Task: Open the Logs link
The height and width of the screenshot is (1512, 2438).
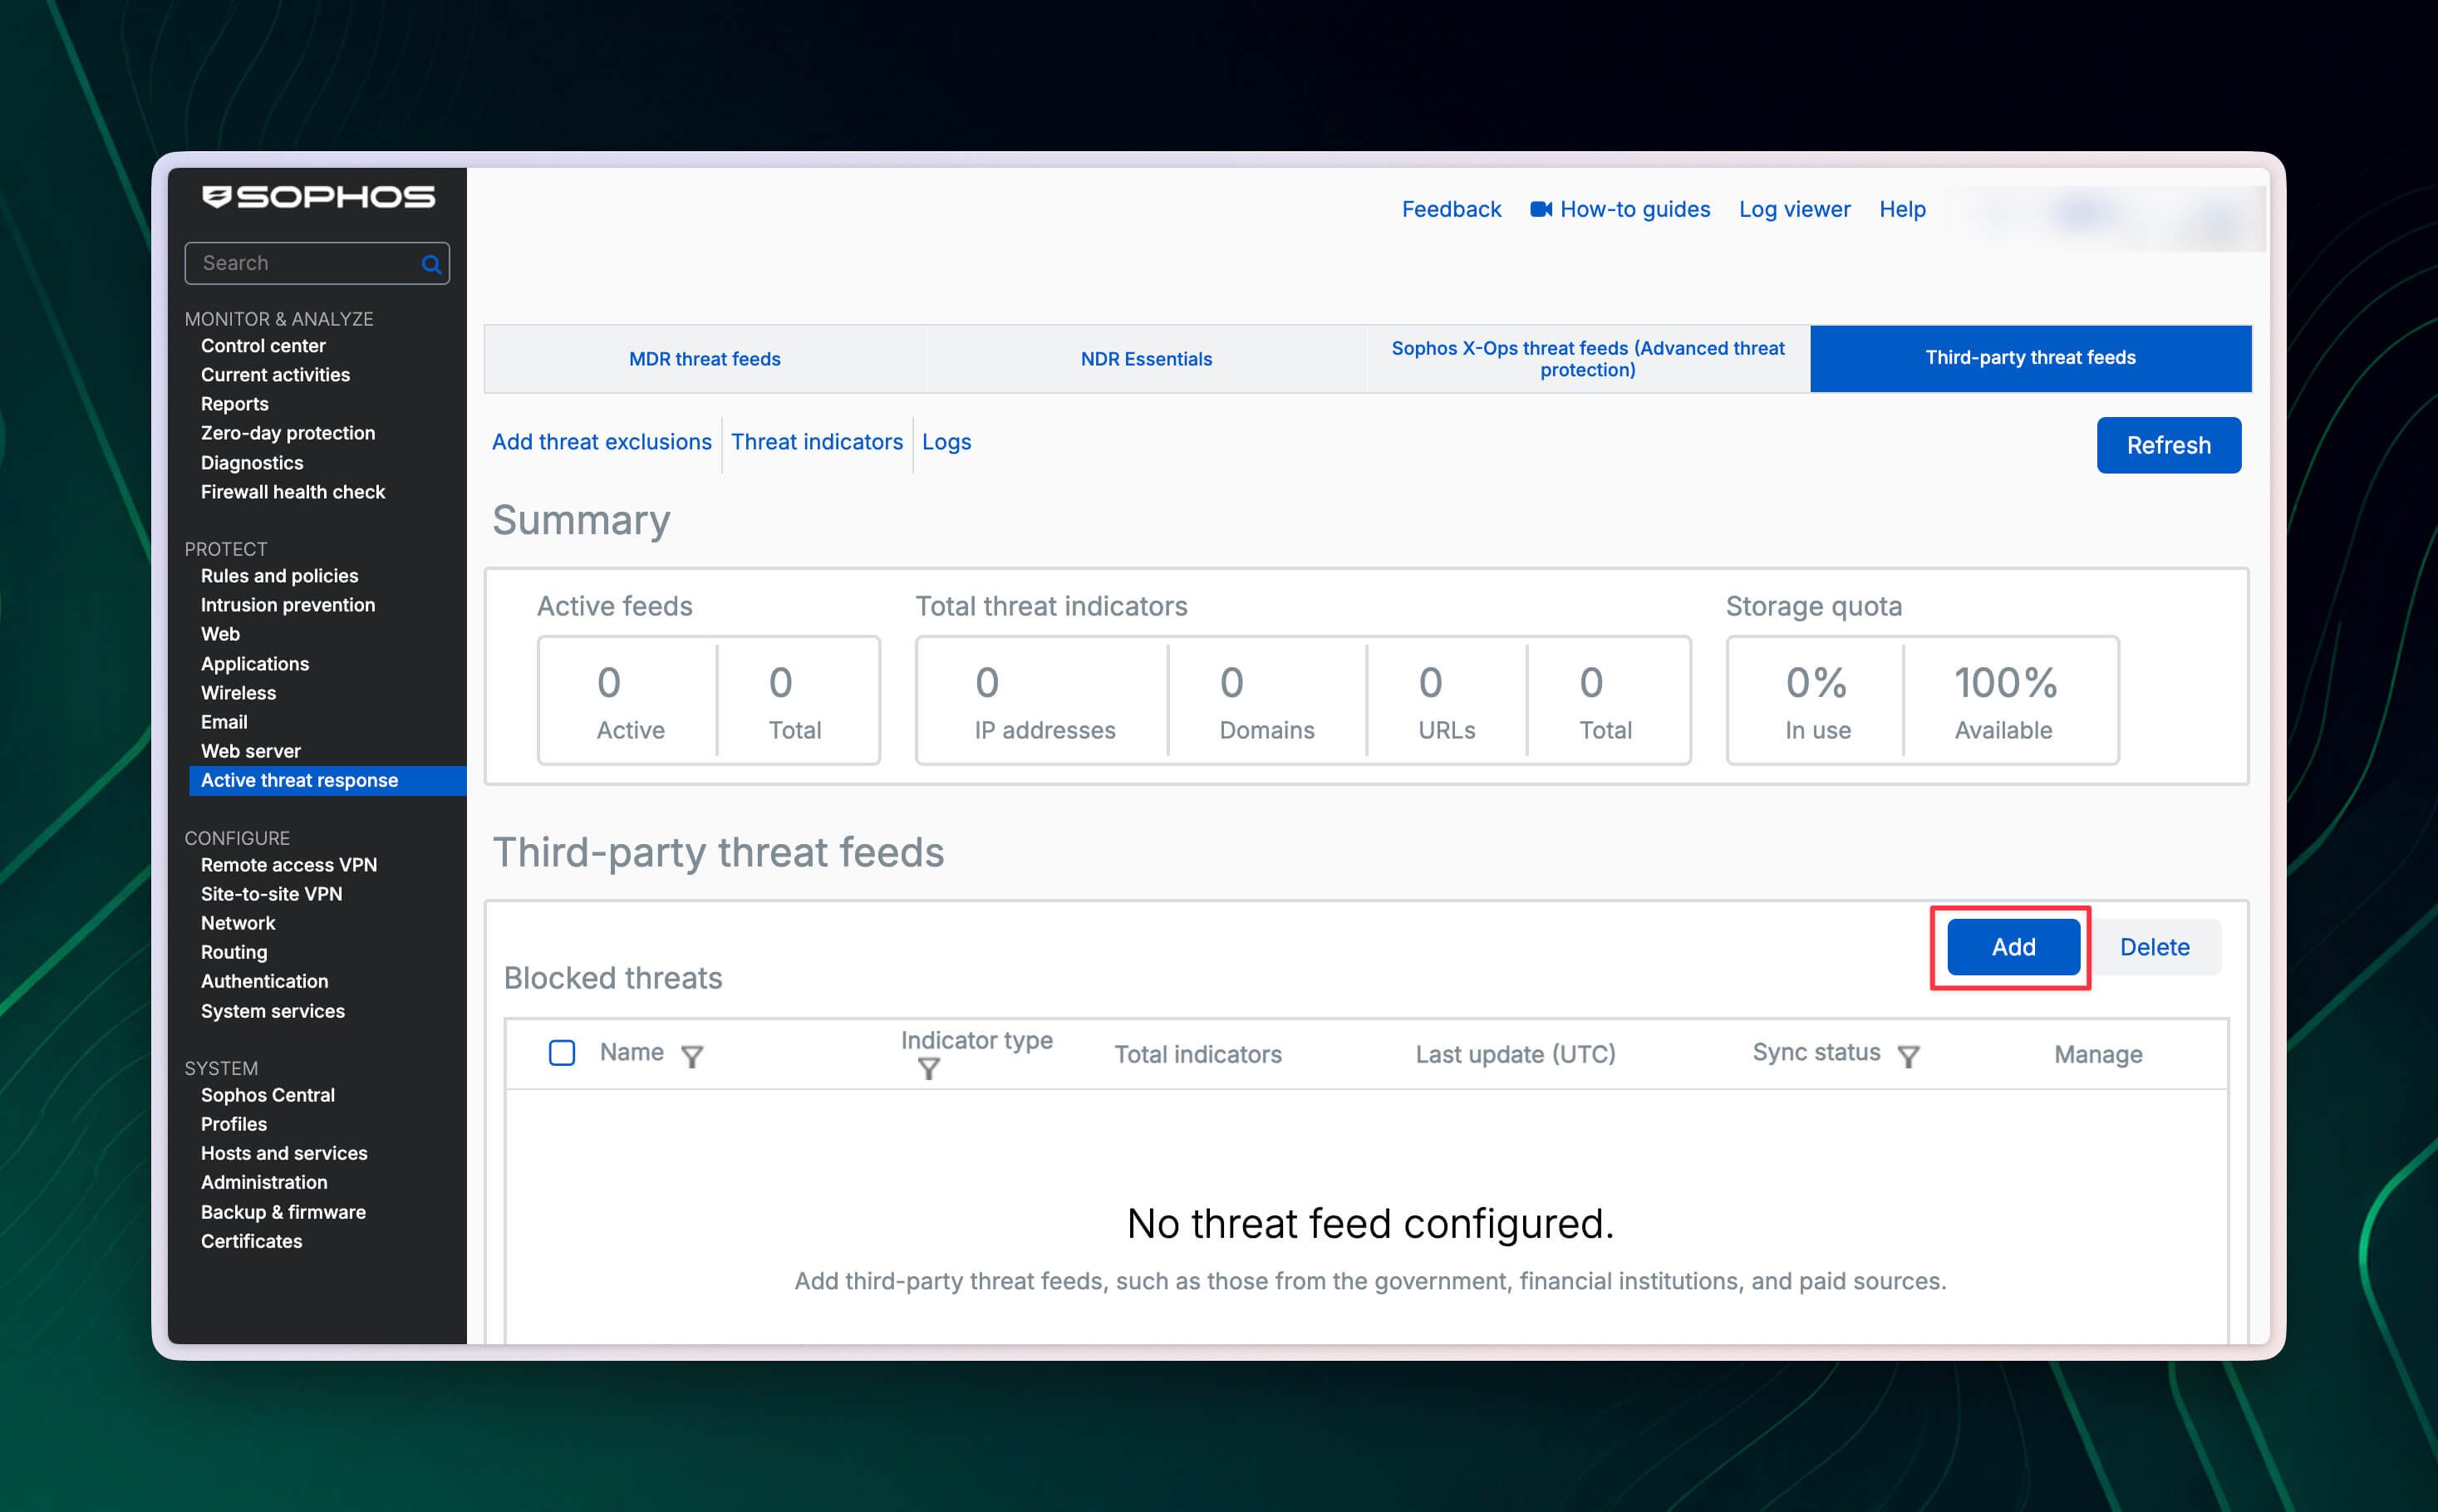Action: (947, 442)
